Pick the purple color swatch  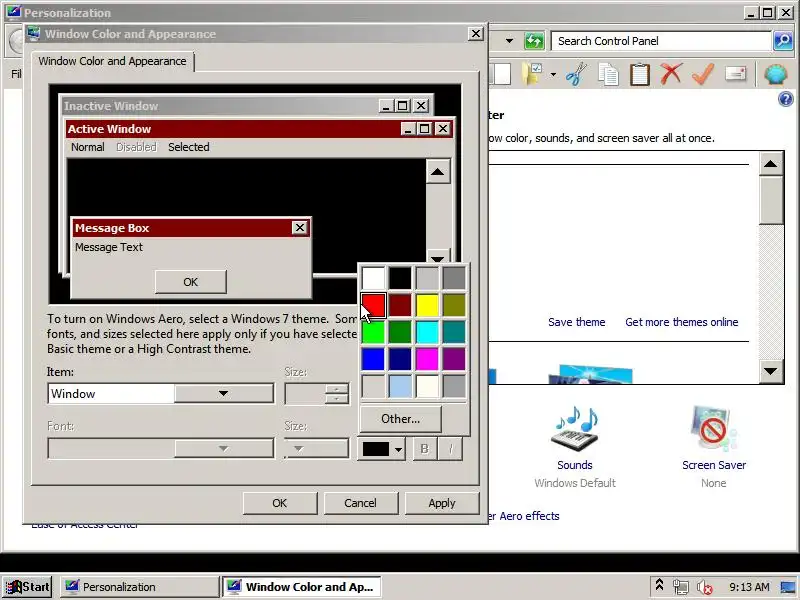[454, 359]
